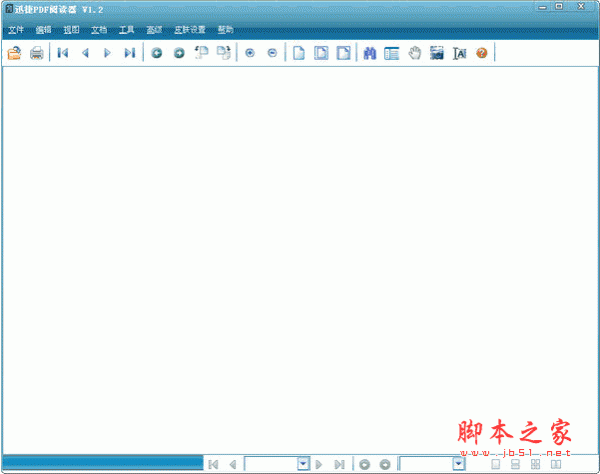The height and width of the screenshot is (474, 600).
Task: Zoom out with the minus icon
Action: tap(272, 53)
